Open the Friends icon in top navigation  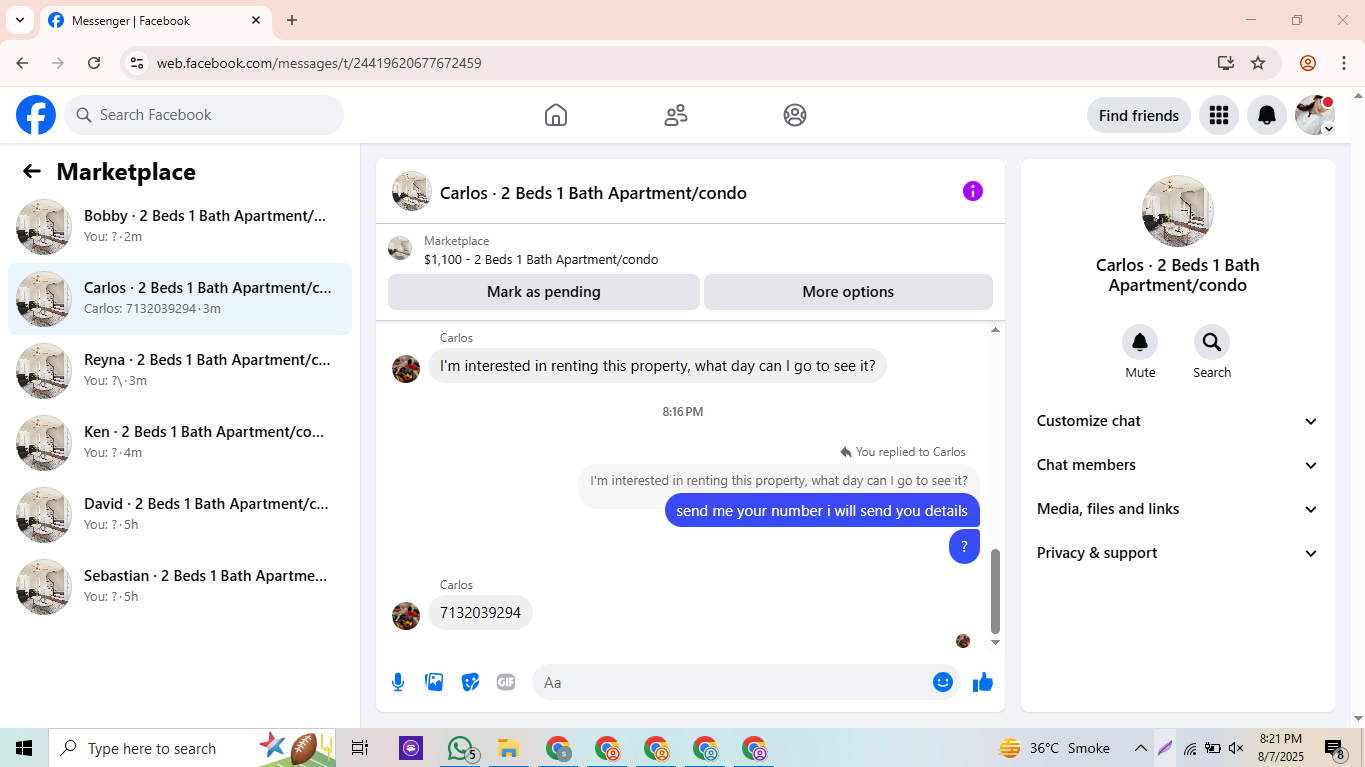click(676, 115)
